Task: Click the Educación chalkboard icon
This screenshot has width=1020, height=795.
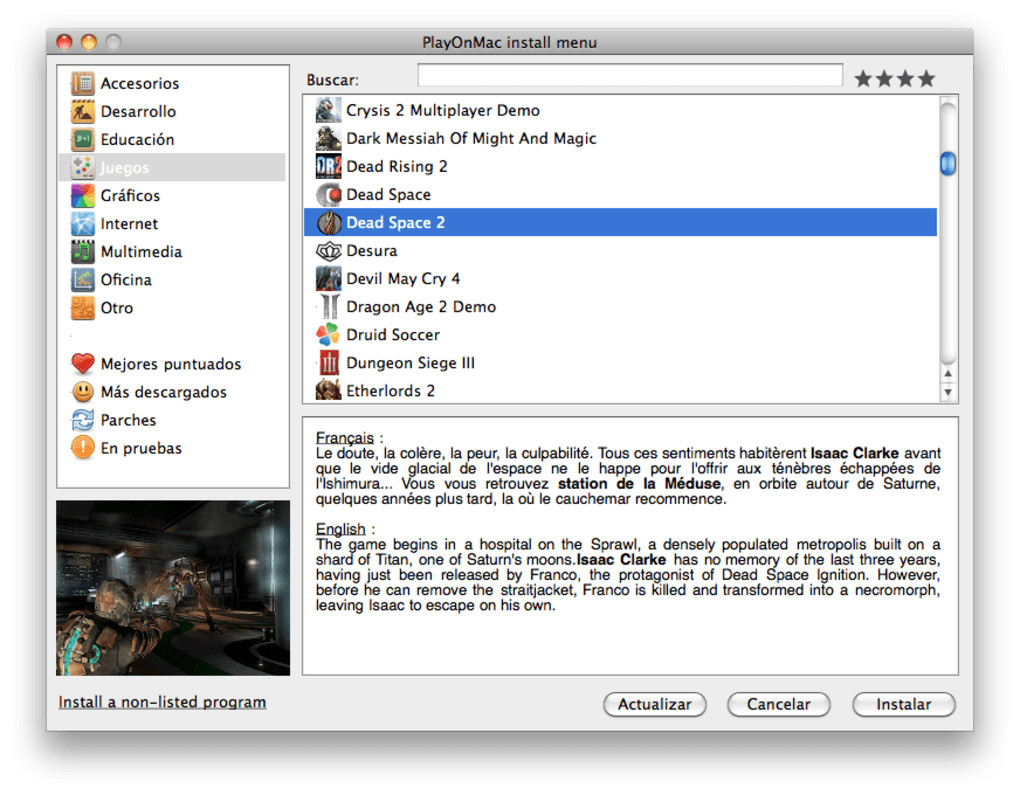Action: tap(83, 139)
